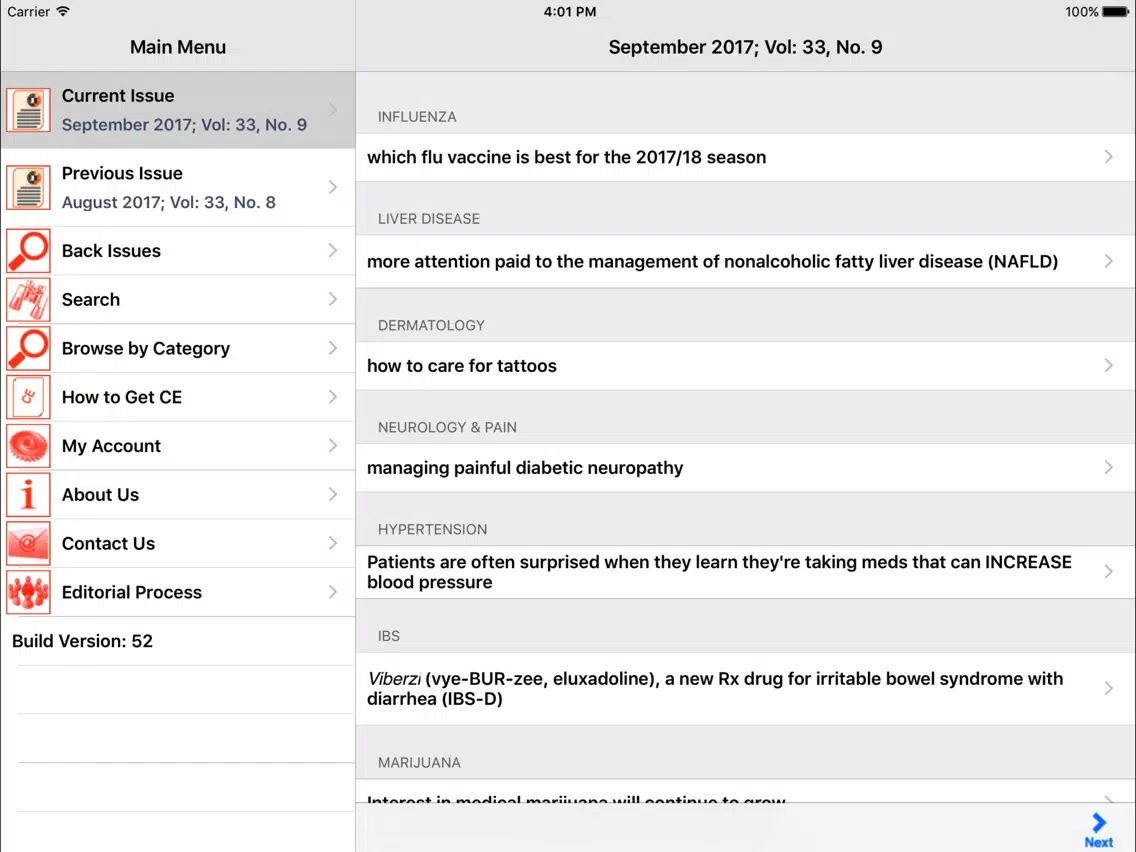Tap the LIVER DISEASE section header
This screenshot has height=852, width=1136.
point(429,219)
